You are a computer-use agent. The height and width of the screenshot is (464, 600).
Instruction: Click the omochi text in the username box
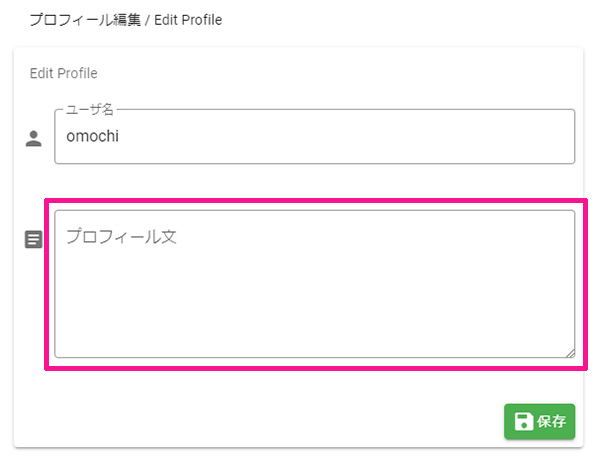[93, 136]
